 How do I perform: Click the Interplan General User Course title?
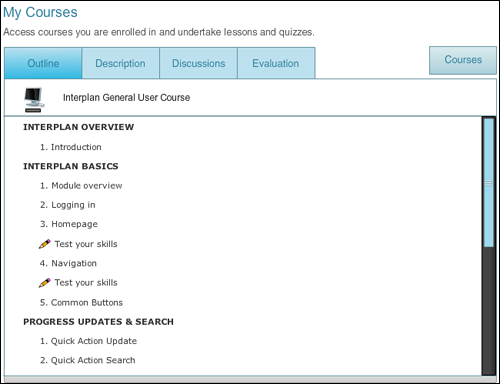pyautogui.click(x=126, y=97)
